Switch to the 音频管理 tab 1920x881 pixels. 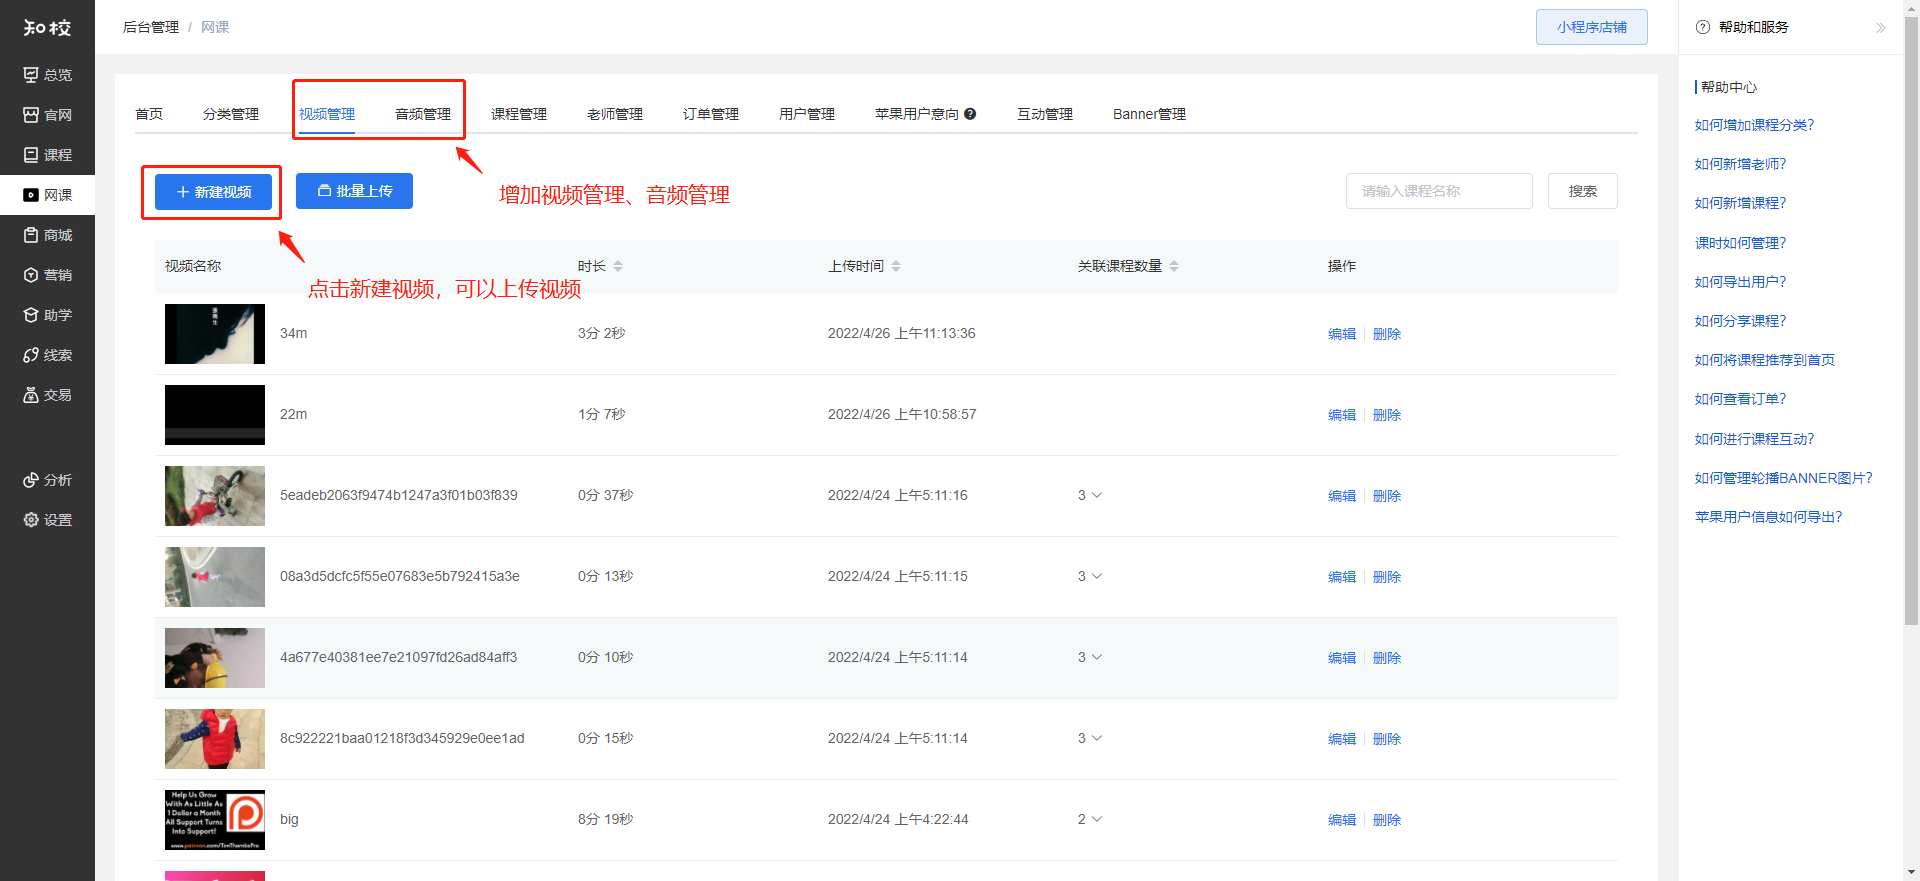(x=422, y=114)
